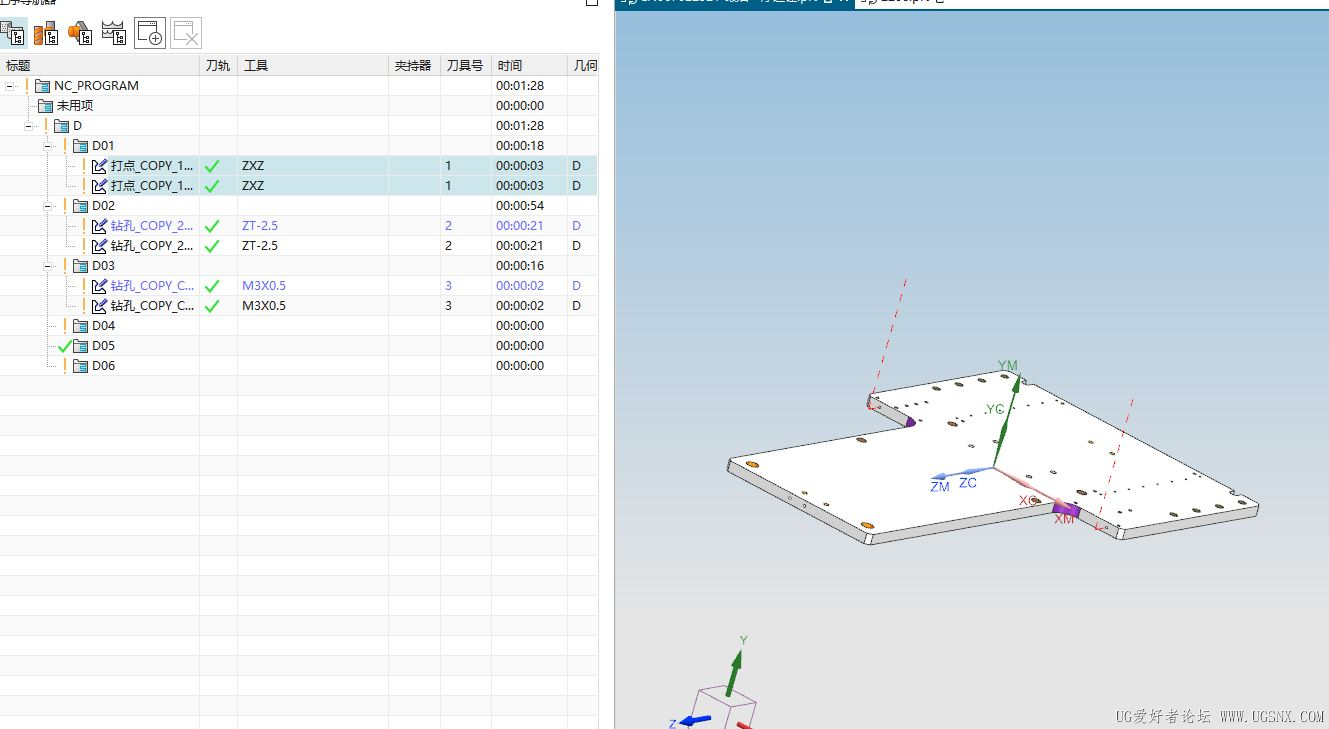Collapse the D program group node
Screen dimensions: 1329x729
(x=30, y=126)
